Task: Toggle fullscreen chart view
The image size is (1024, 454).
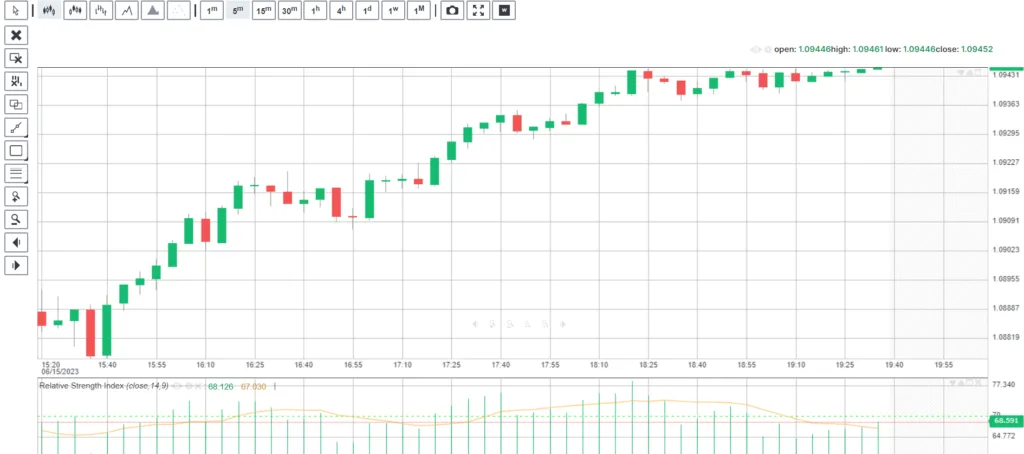Action: (478, 10)
